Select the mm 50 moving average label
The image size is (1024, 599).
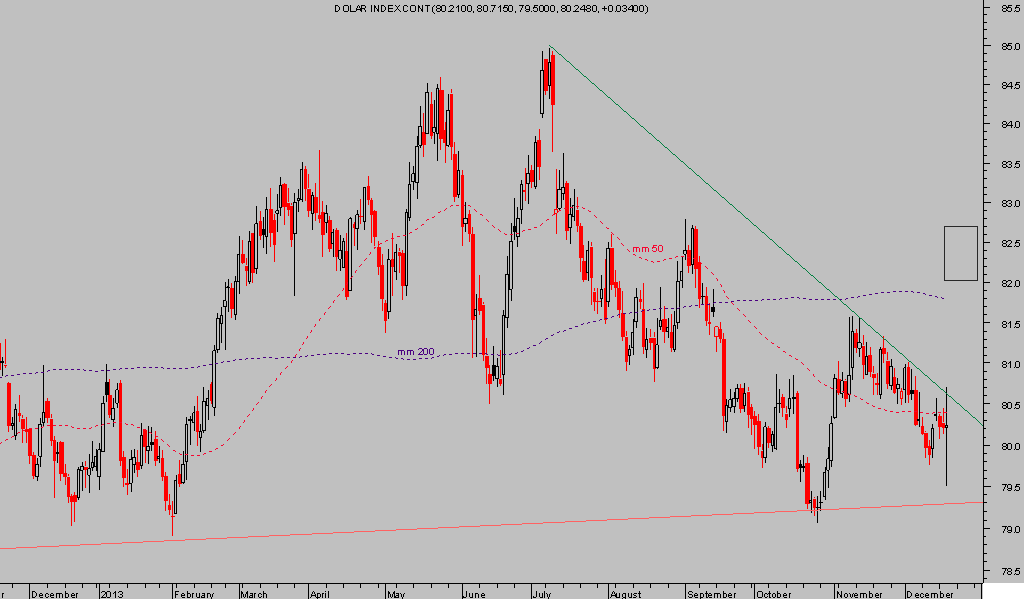pos(647,248)
